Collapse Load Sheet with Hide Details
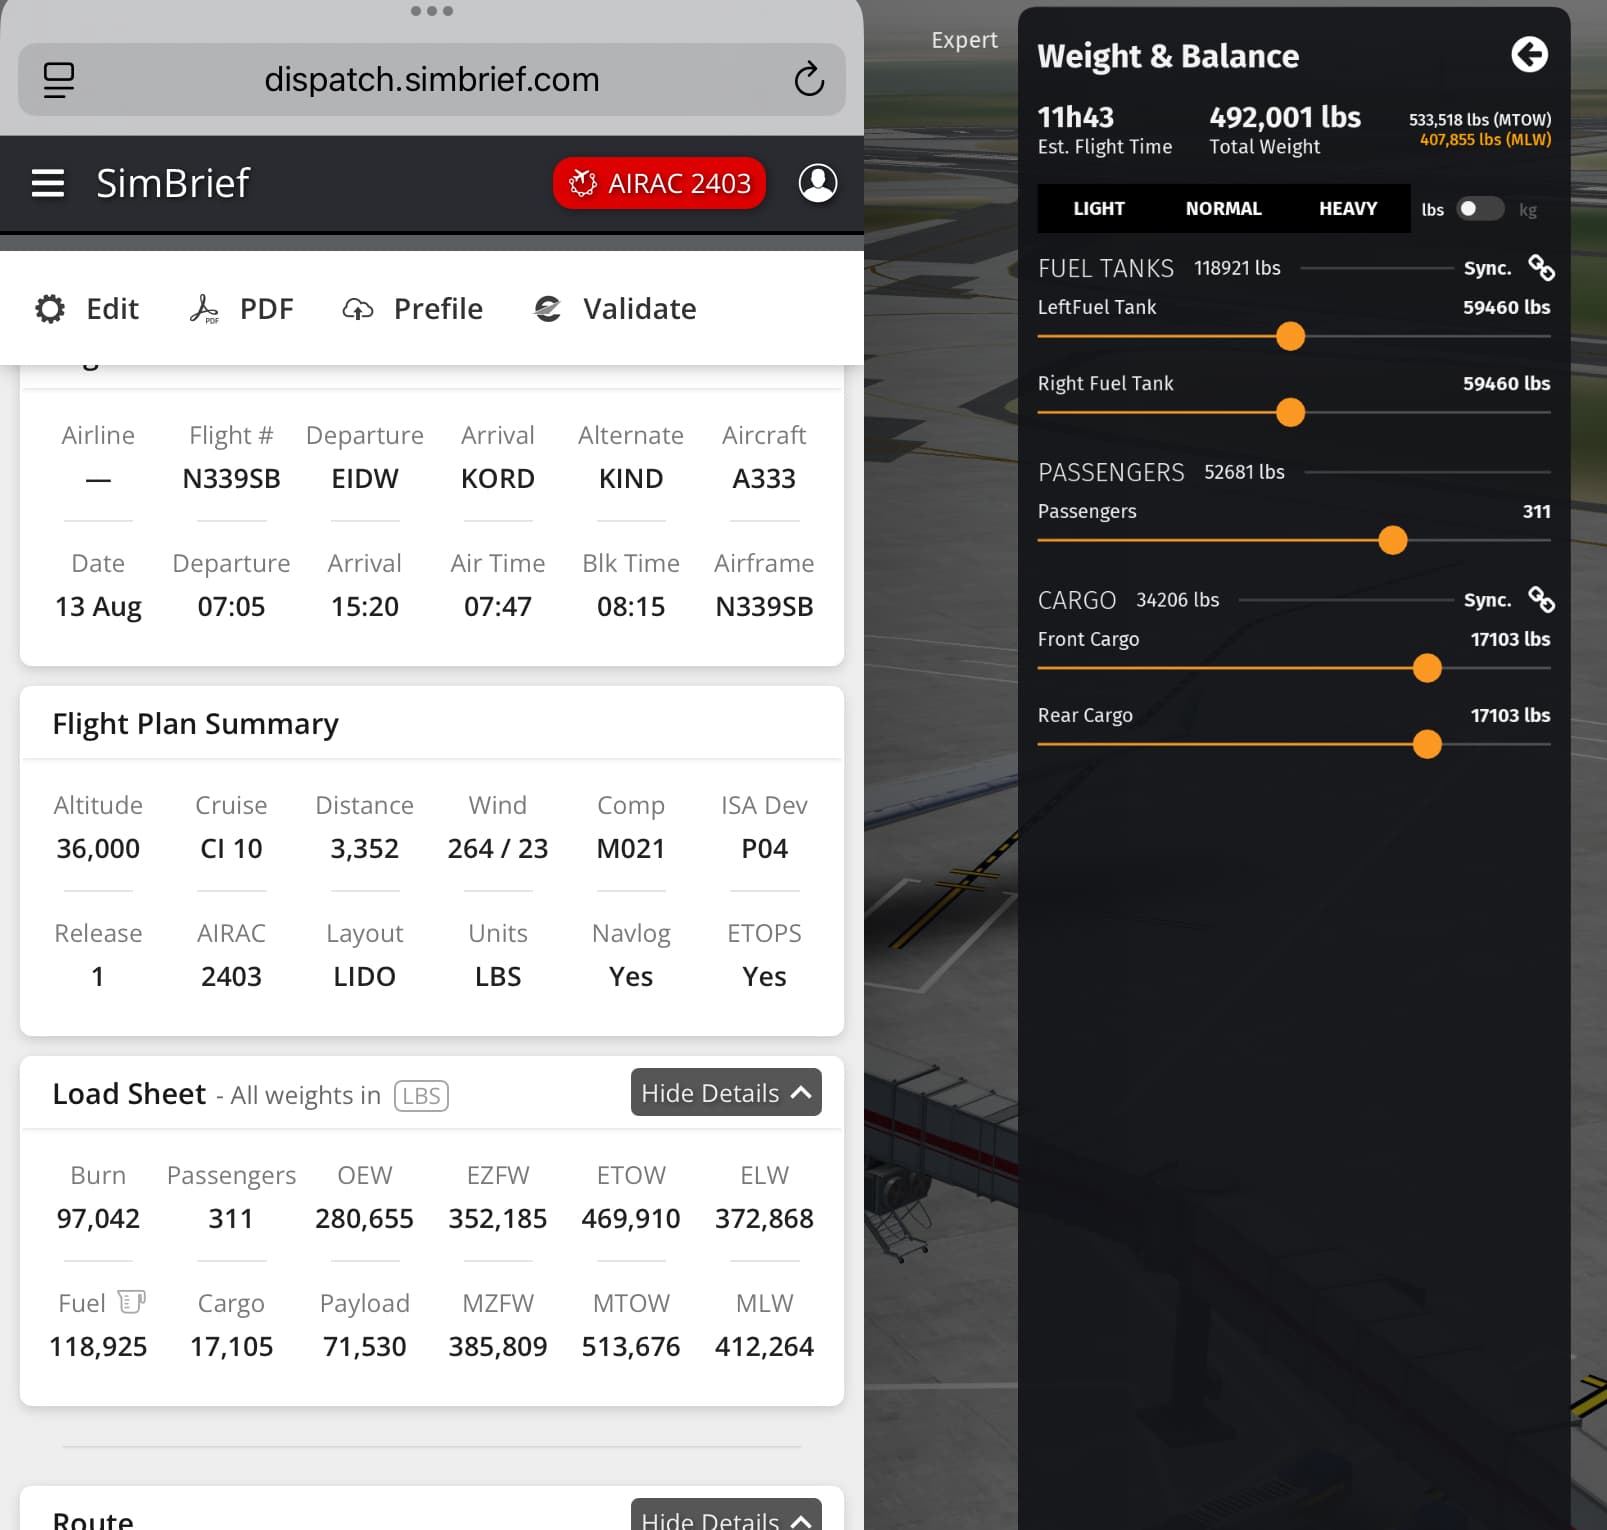 pyautogui.click(x=726, y=1093)
